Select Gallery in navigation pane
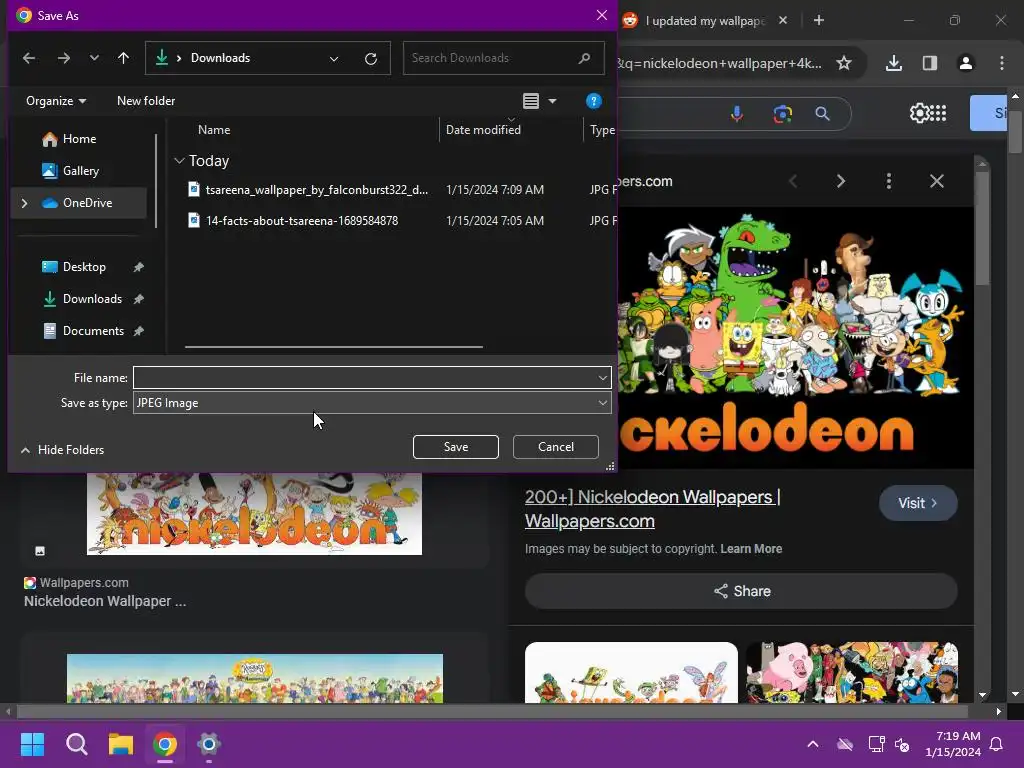 click(79, 171)
